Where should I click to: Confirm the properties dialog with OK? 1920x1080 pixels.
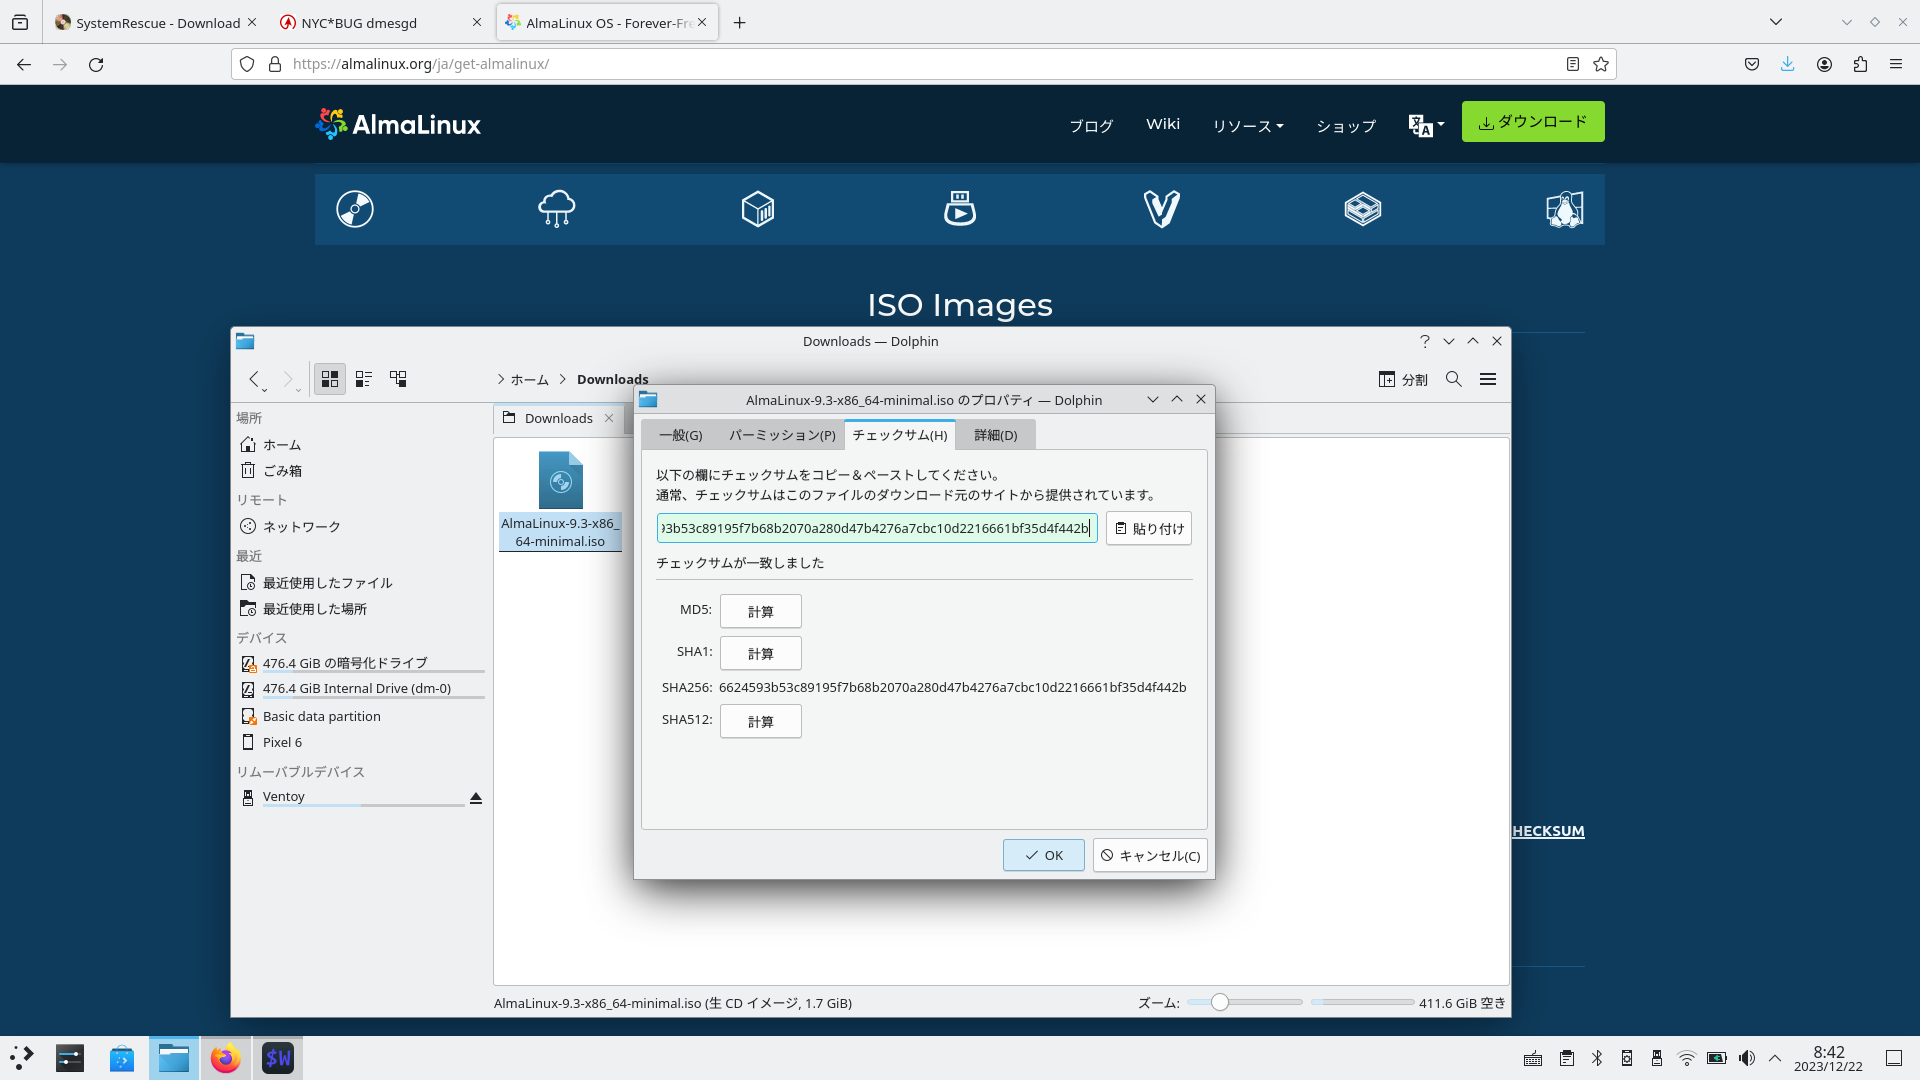[x=1044, y=855]
